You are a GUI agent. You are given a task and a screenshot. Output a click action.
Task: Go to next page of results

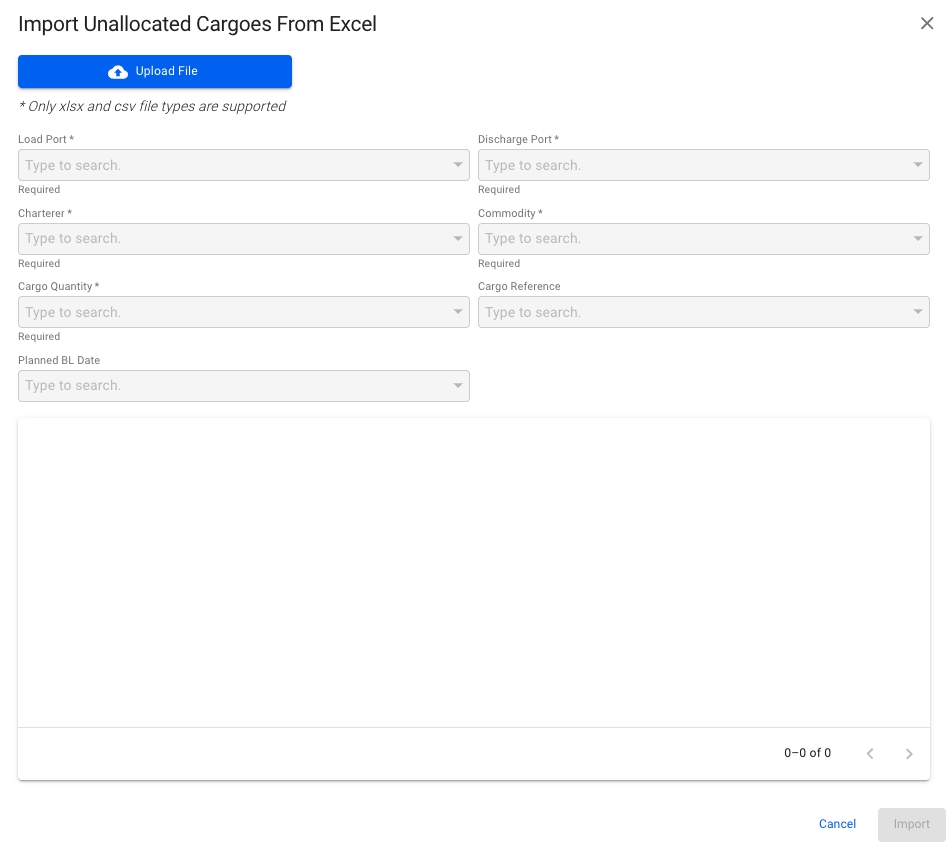909,753
